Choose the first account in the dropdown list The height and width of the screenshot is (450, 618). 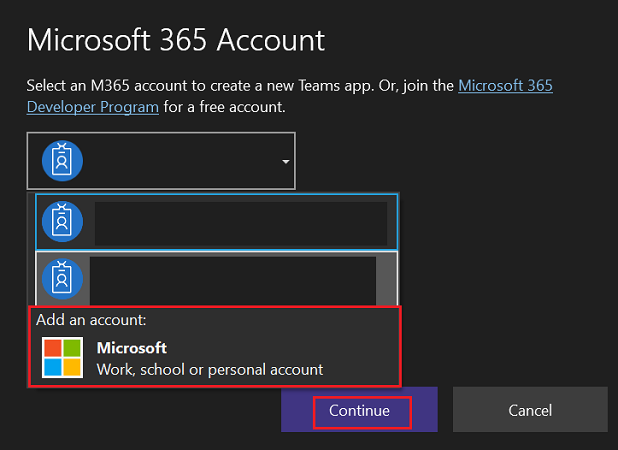coord(216,222)
